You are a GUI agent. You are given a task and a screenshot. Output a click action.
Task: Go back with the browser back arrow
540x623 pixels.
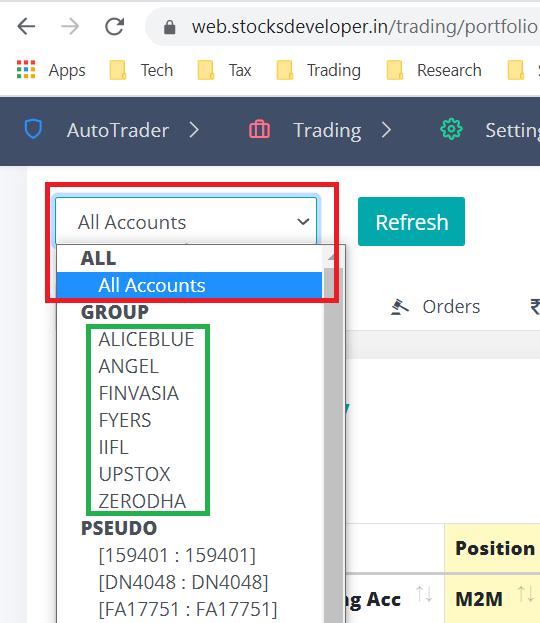pos(26,27)
